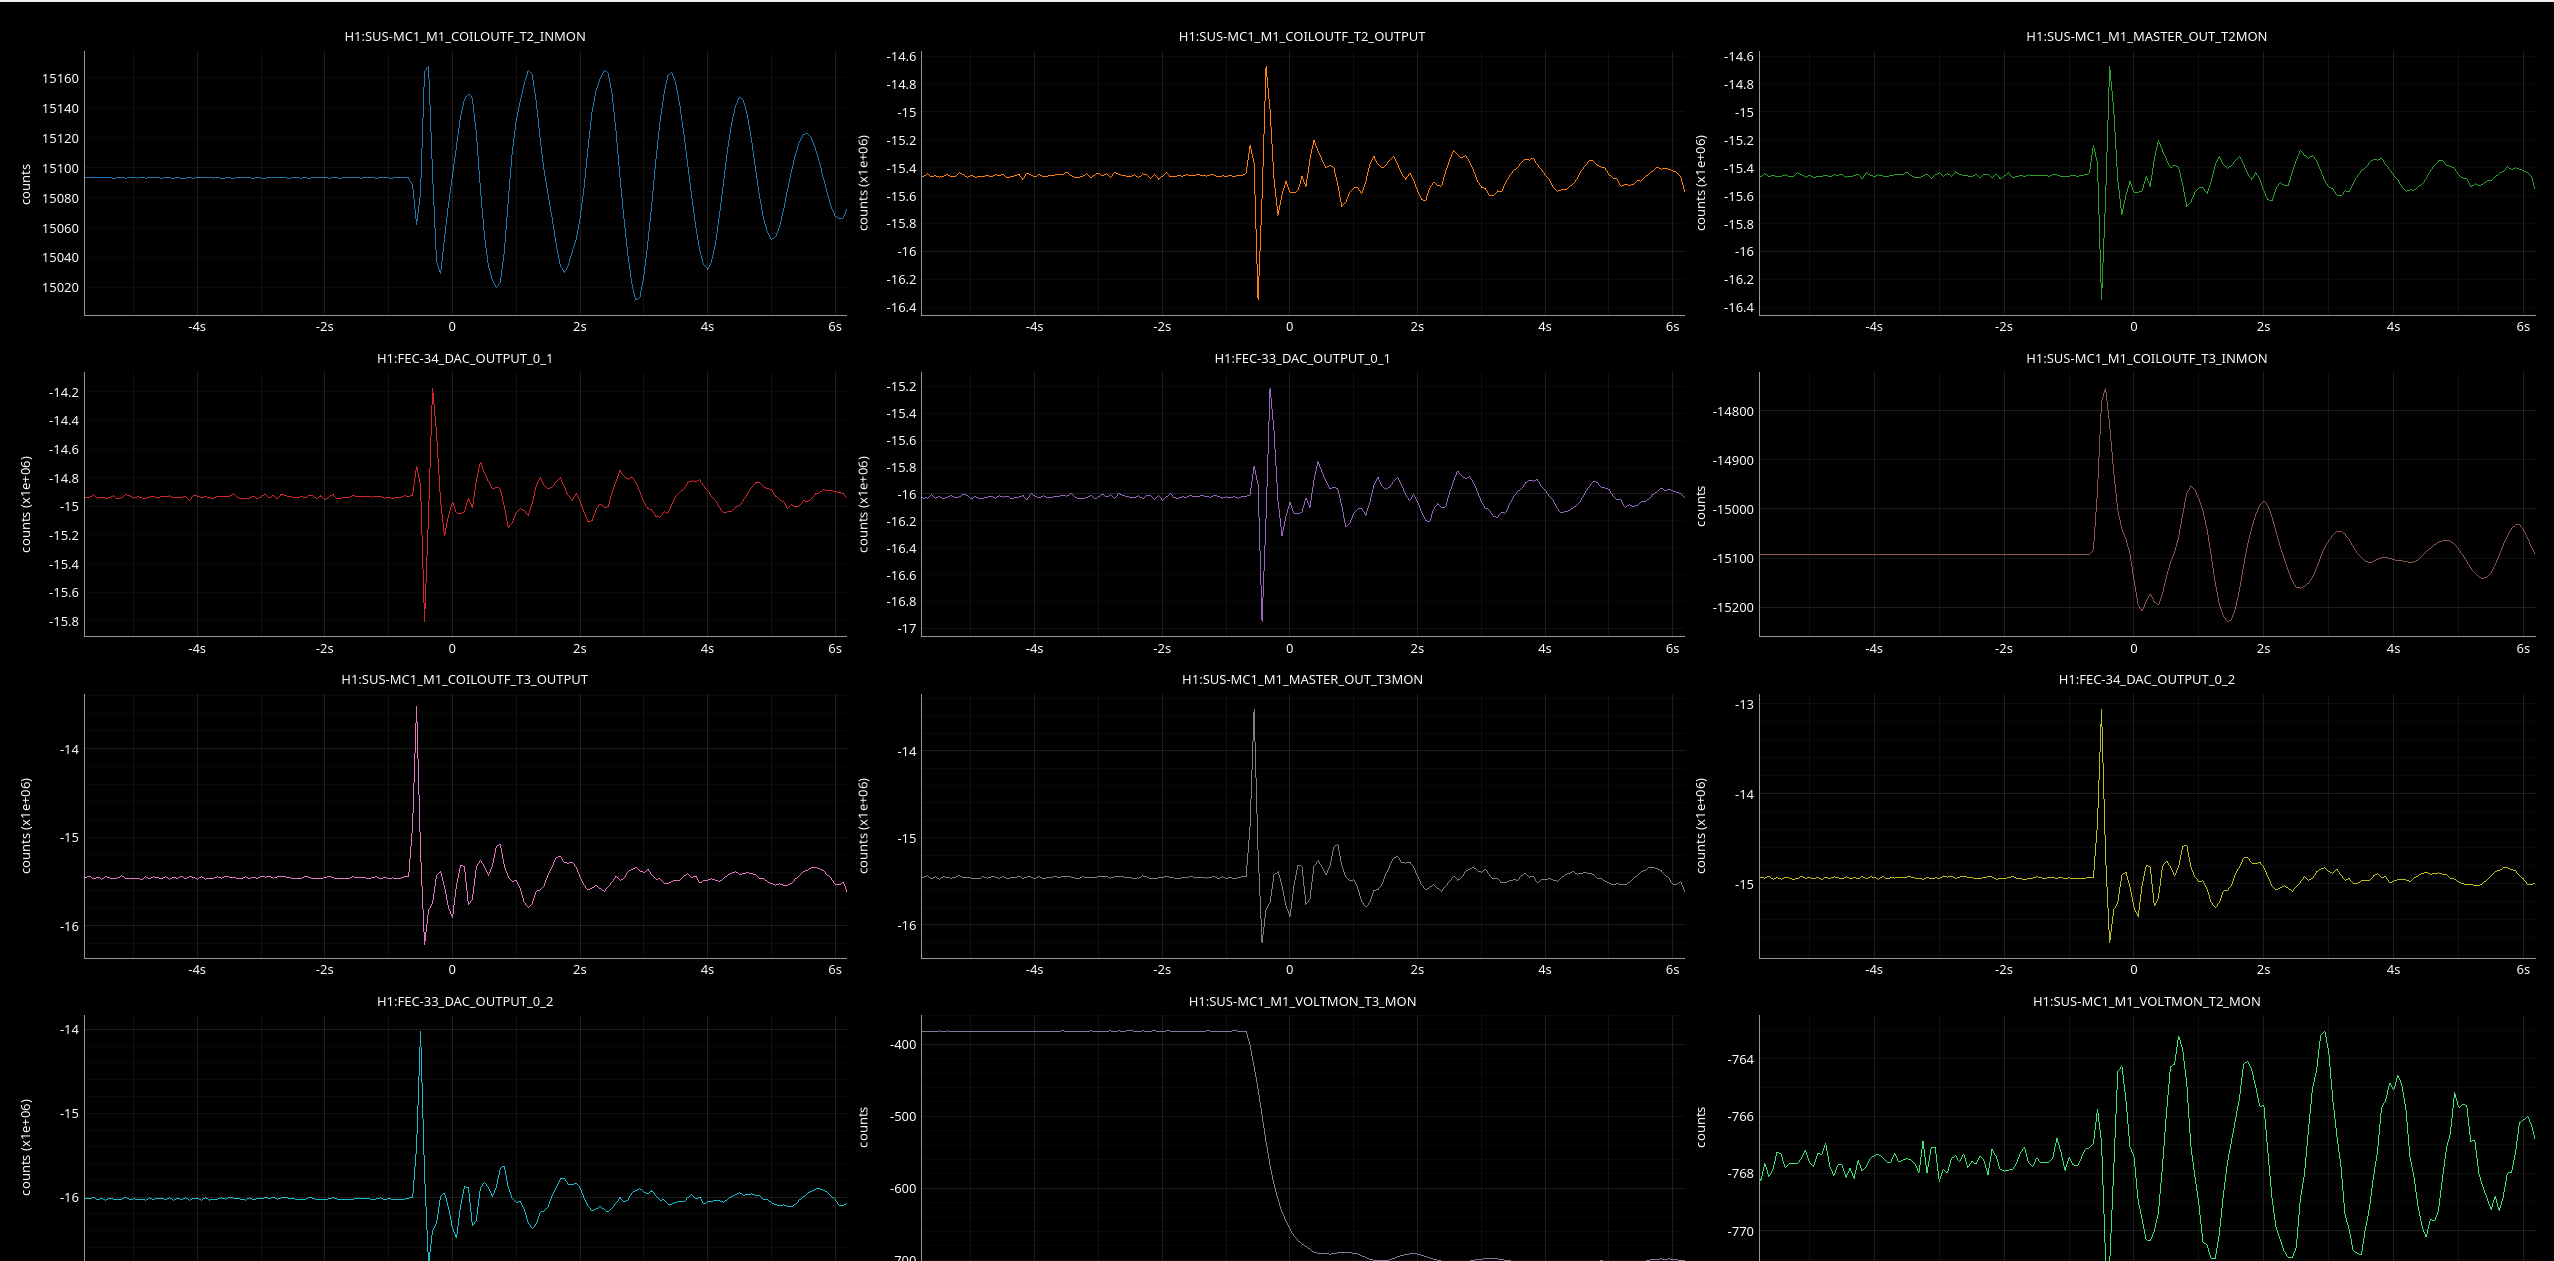Select the H1:SUS-MC1_M1_COILOUTF_T3_INMON plot title
Screen dimensions: 2554x1261
[x=2146, y=359]
